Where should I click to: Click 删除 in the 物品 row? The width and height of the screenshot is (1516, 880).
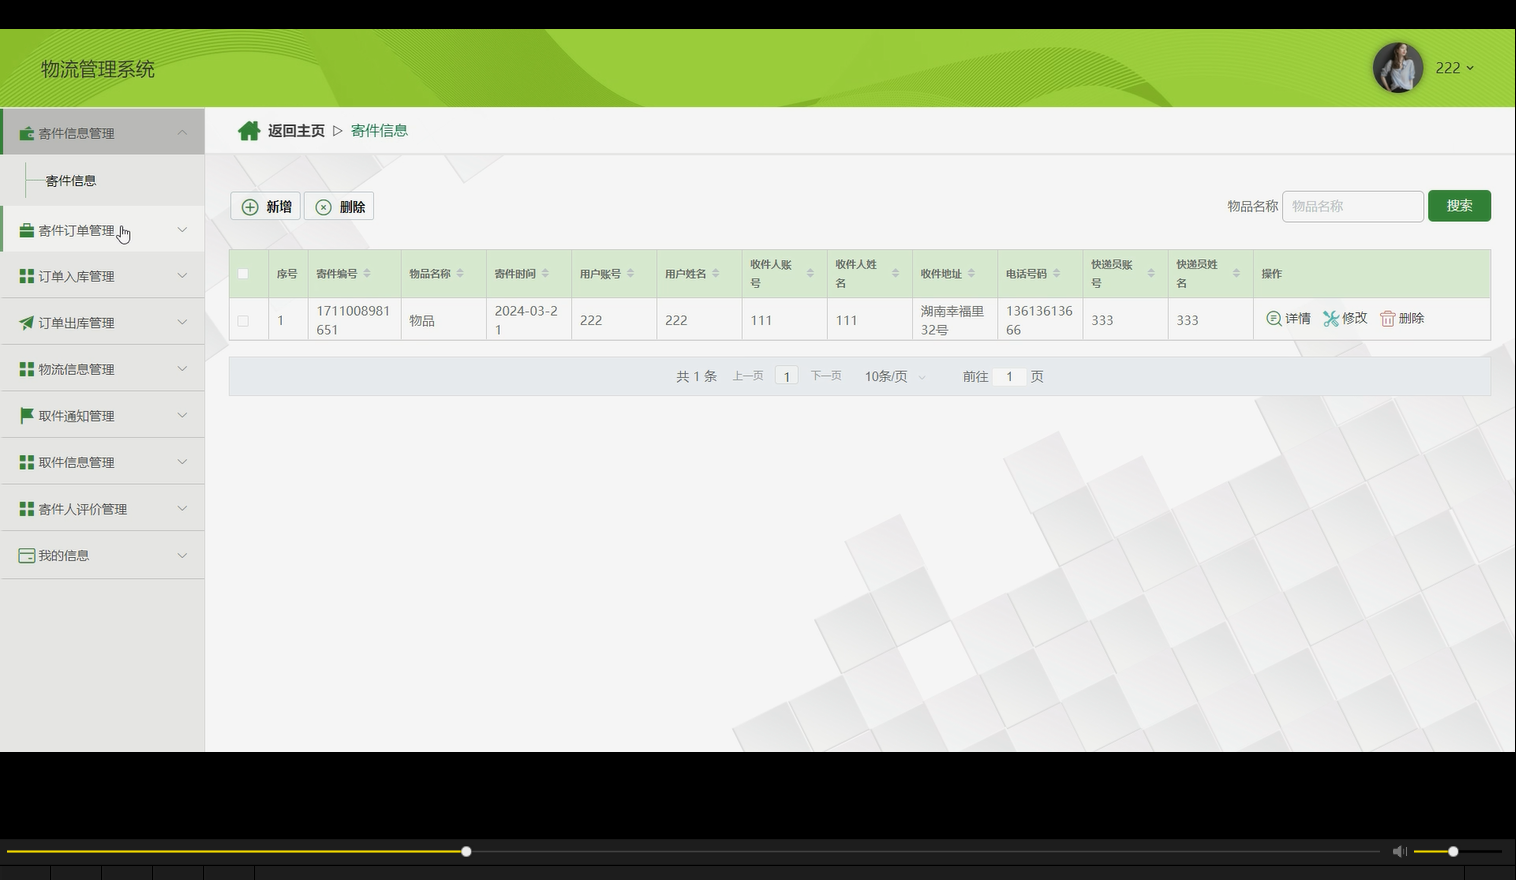tap(1402, 318)
